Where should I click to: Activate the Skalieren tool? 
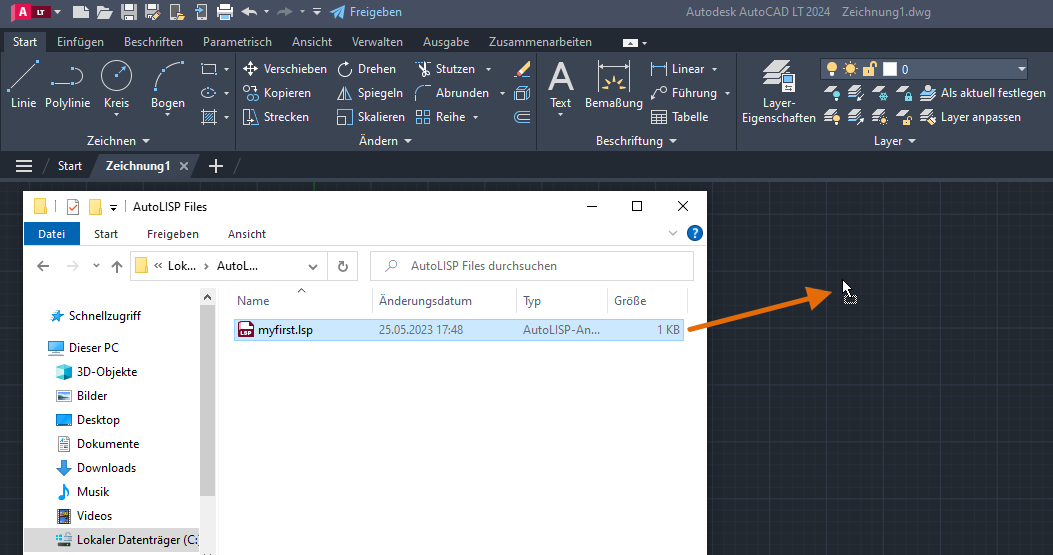click(x=371, y=117)
